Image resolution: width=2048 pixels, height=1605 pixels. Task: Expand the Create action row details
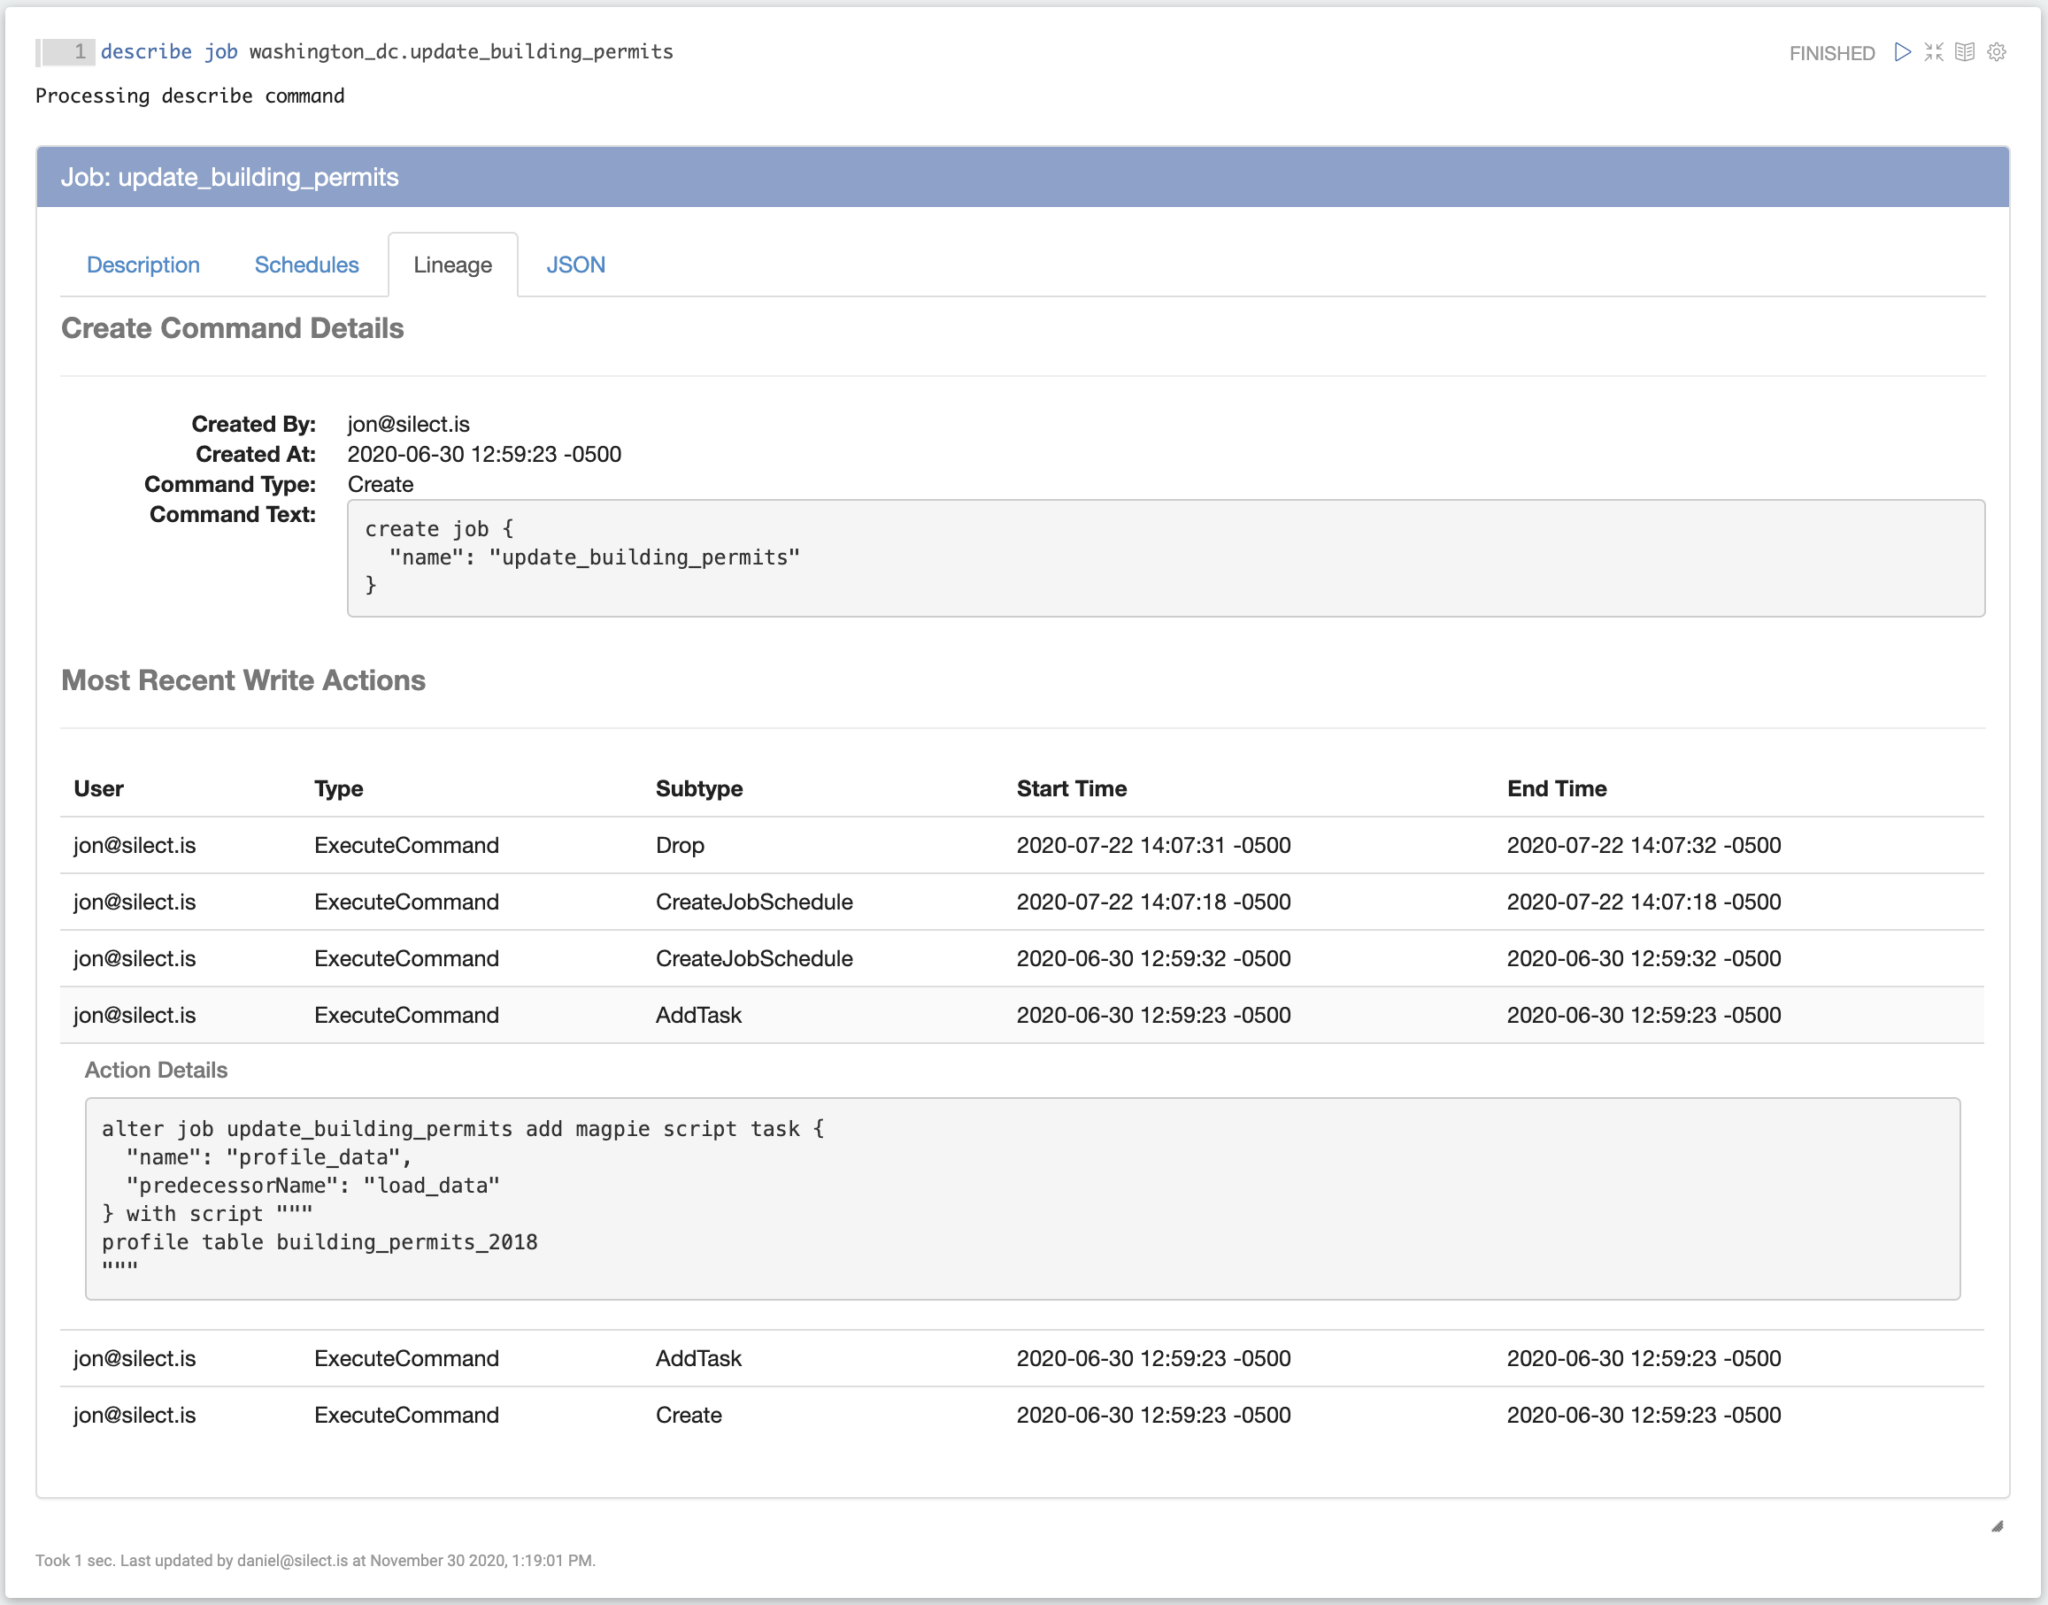[x=688, y=1414]
